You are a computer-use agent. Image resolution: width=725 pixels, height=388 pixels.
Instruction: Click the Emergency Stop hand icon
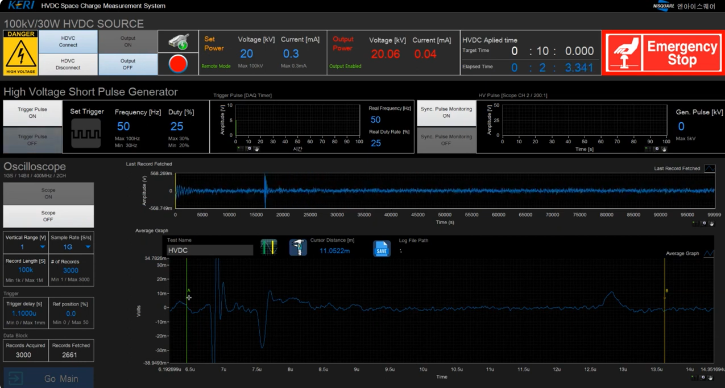[x=622, y=52]
